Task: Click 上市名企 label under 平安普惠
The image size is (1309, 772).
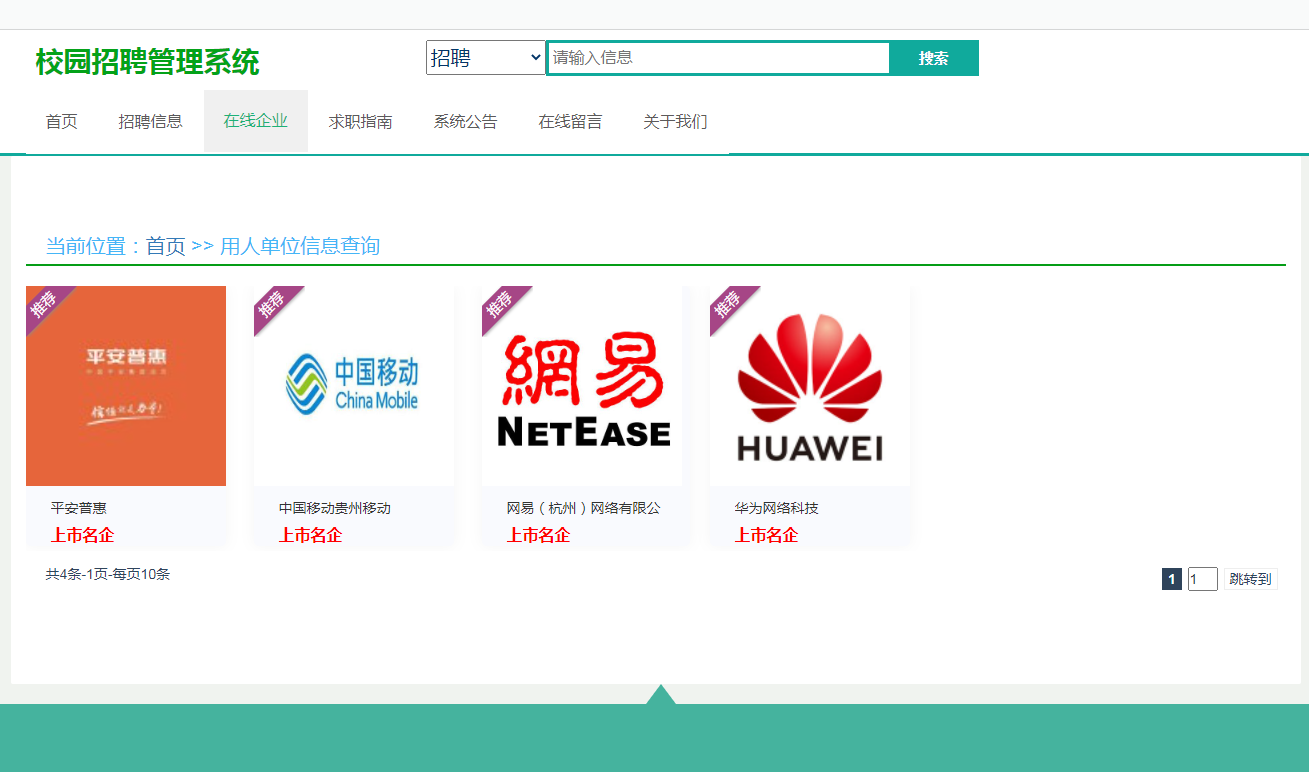Action: click(82, 535)
